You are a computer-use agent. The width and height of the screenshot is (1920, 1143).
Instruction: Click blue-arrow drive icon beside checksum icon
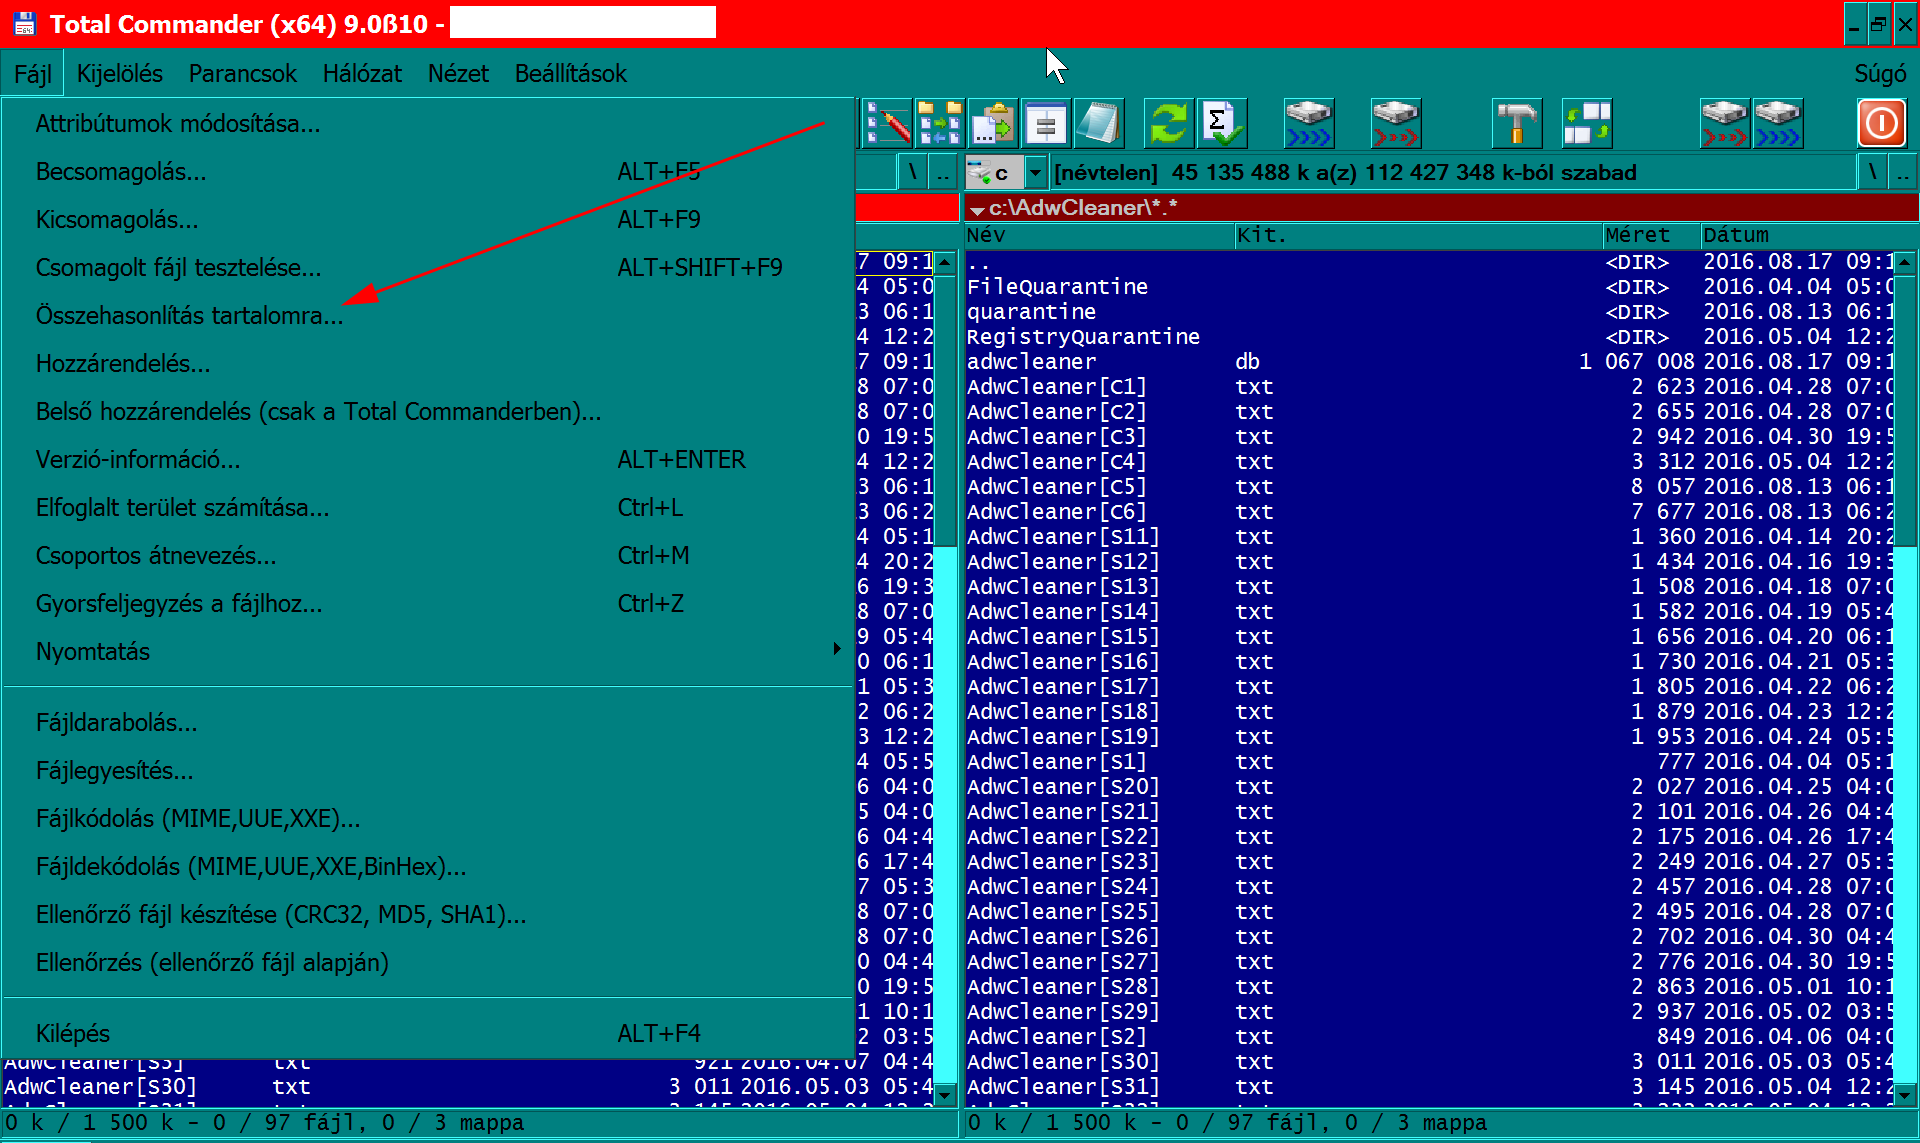pyautogui.click(x=1309, y=124)
